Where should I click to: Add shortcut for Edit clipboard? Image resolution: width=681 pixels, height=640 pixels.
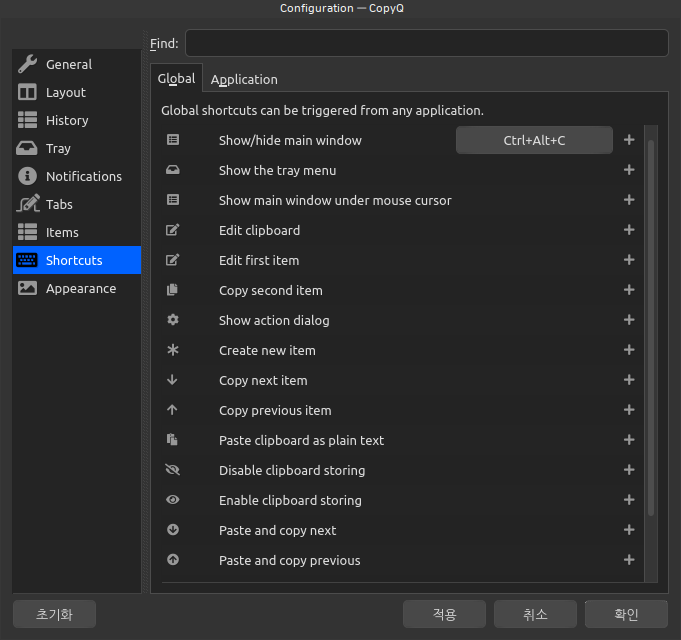[629, 230]
